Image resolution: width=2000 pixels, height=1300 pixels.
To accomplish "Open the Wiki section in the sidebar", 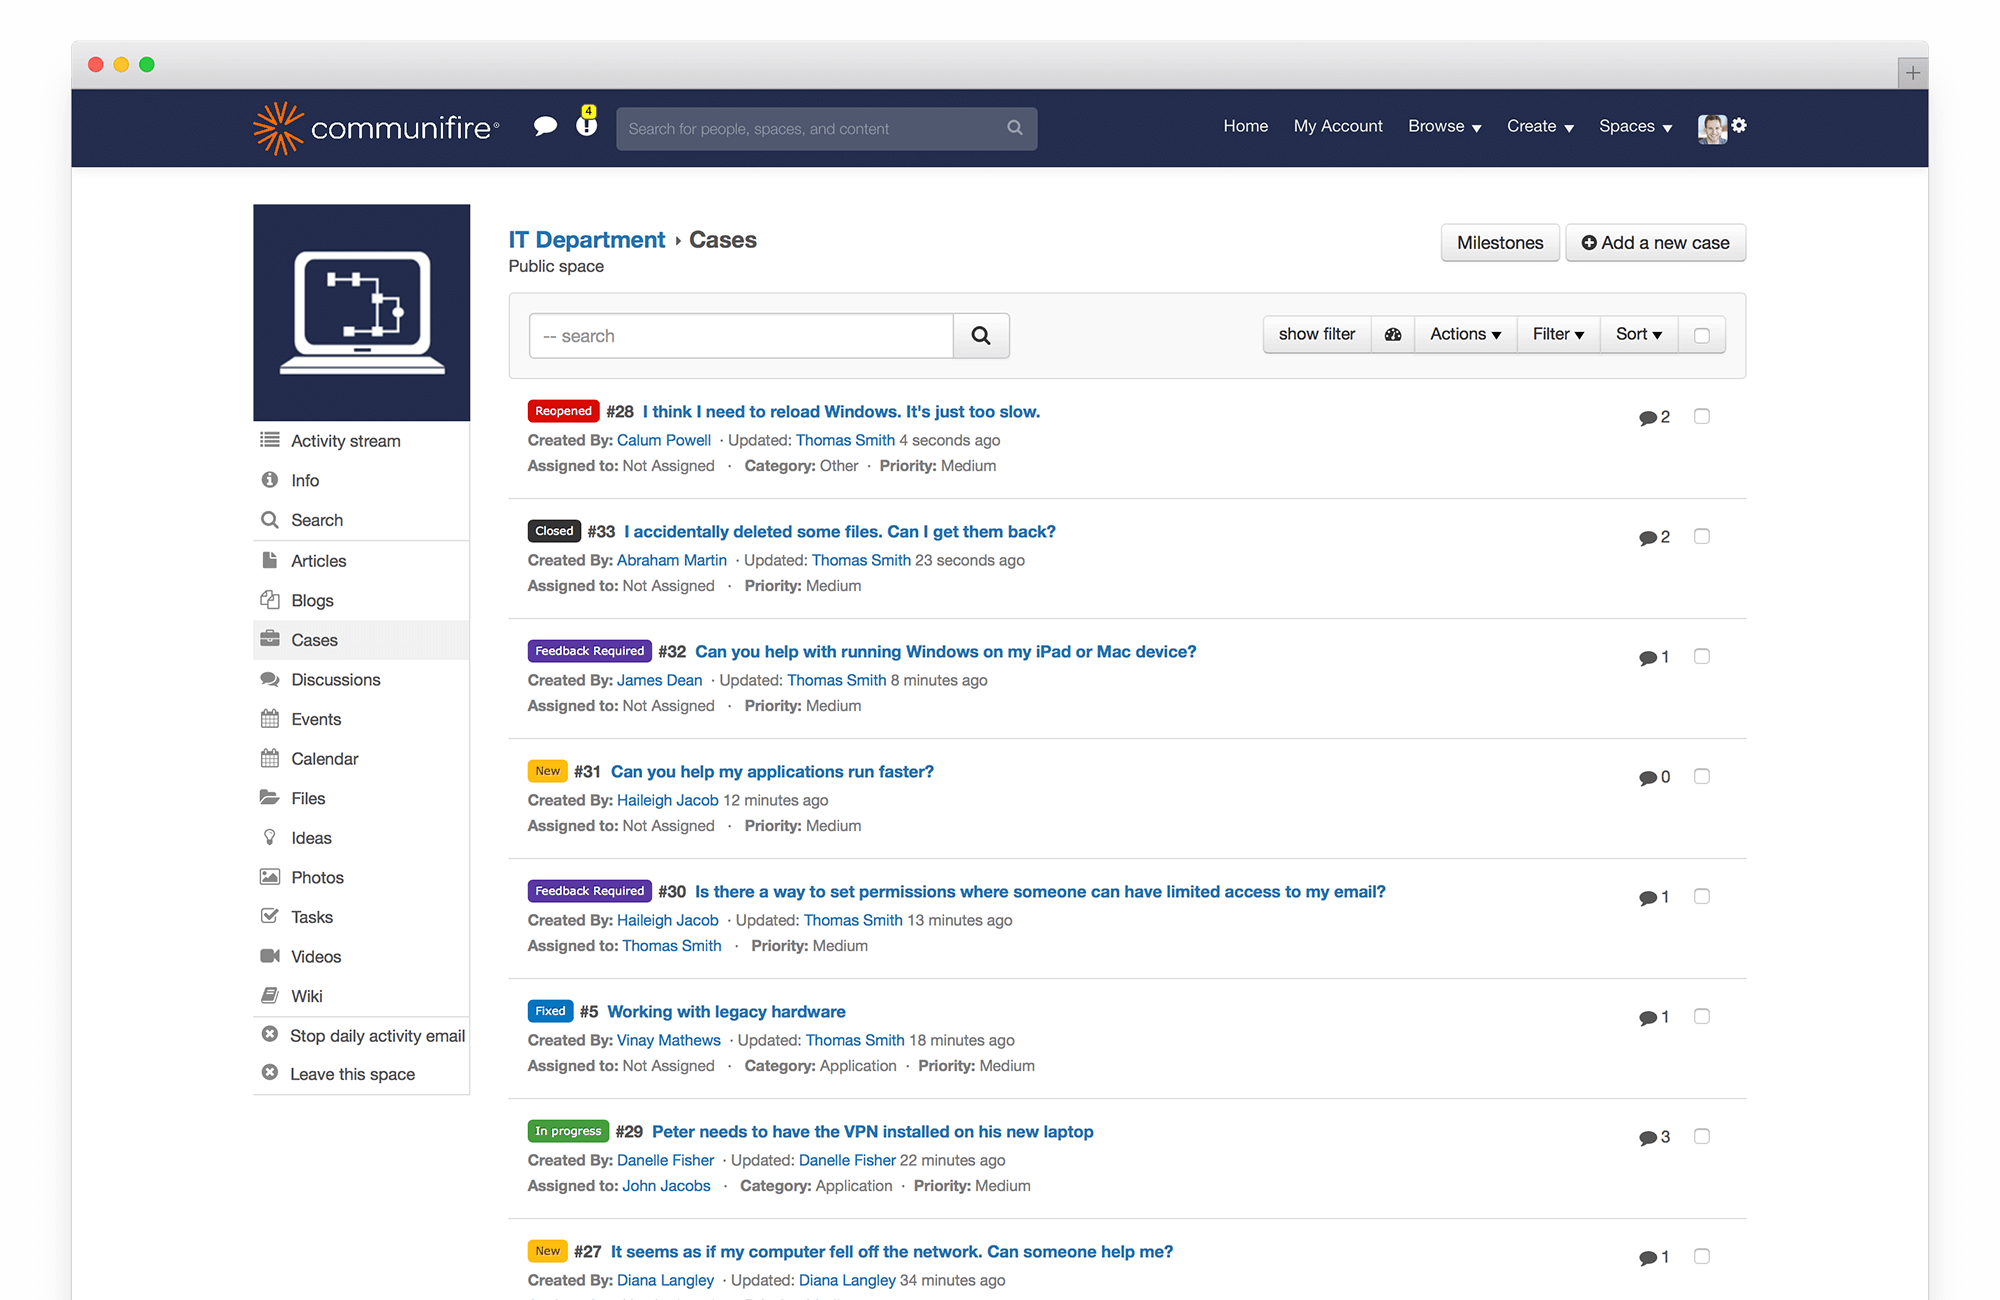I will tap(306, 996).
